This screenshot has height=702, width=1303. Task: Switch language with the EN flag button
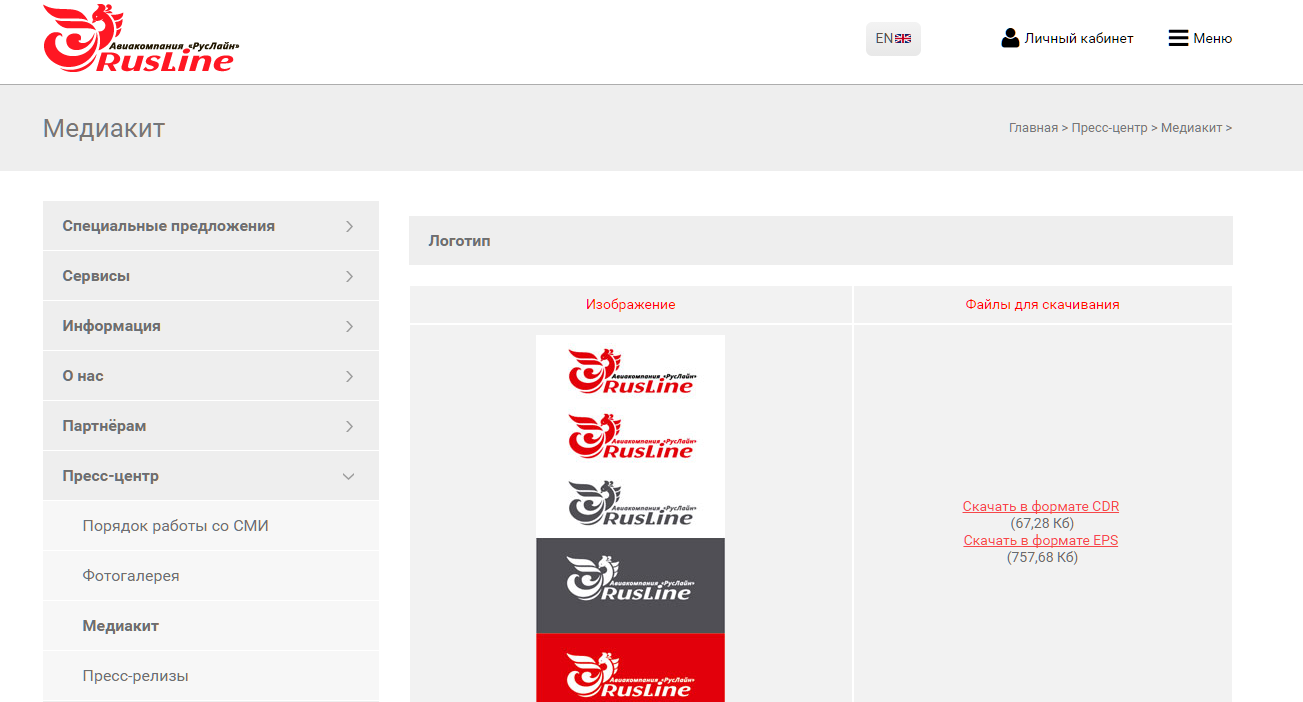click(x=893, y=39)
